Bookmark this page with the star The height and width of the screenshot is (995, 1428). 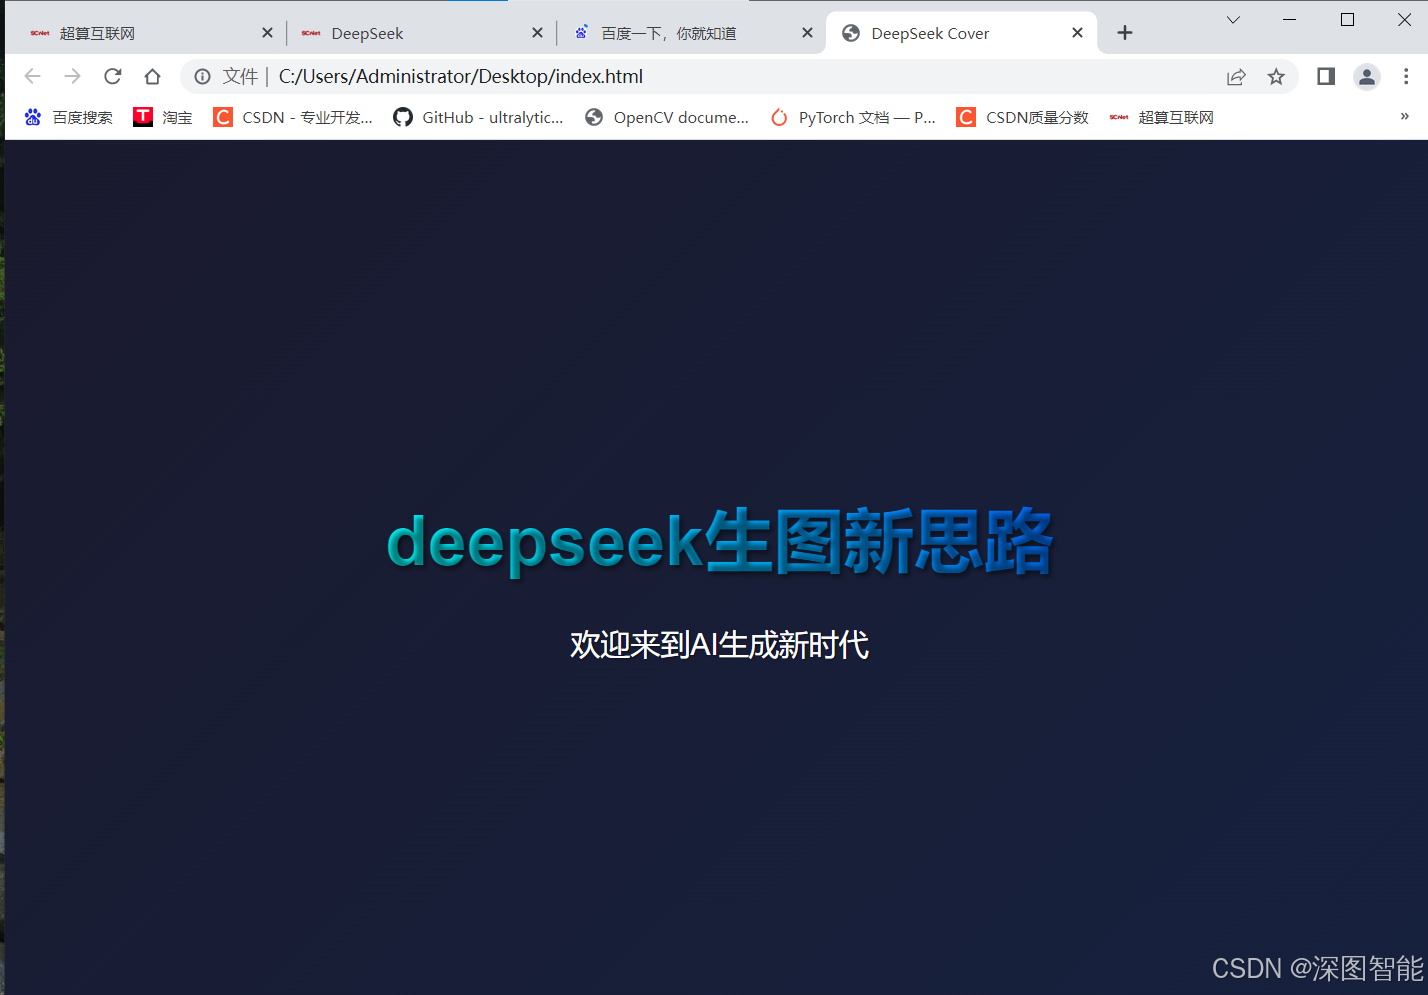point(1276,76)
